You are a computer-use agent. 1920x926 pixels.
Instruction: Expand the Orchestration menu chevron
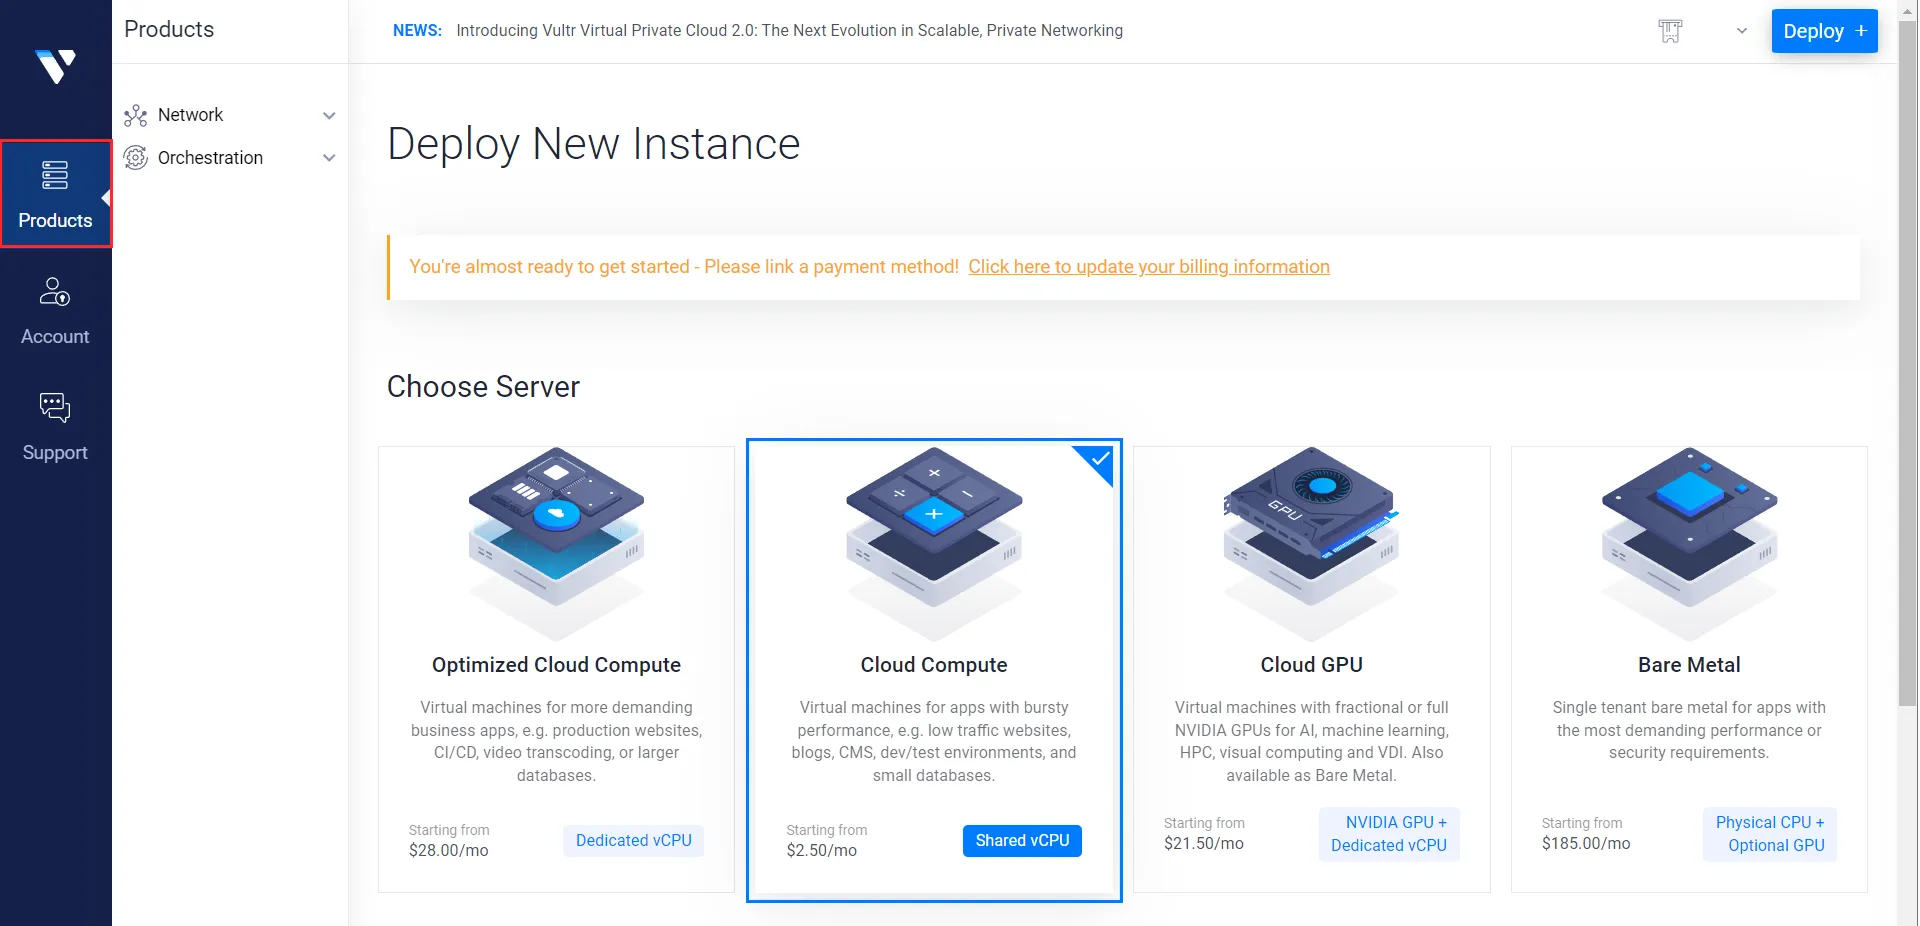click(x=329, y=158)
